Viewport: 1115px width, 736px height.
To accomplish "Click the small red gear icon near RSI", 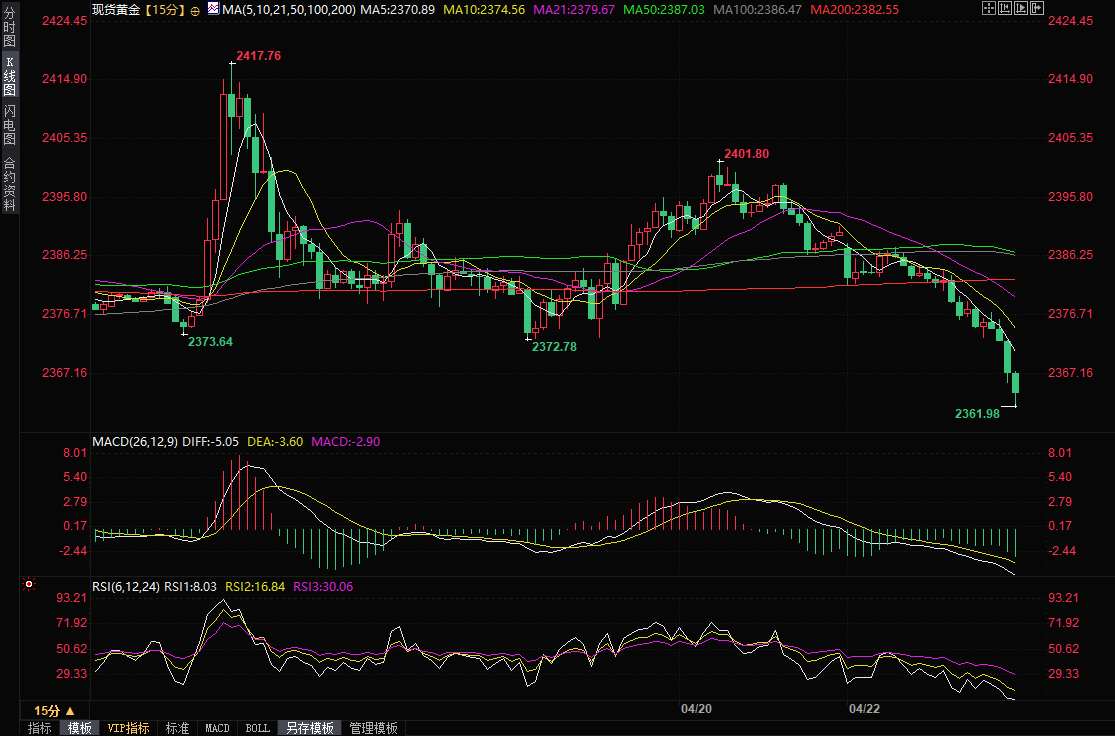I will pos(29,584).
